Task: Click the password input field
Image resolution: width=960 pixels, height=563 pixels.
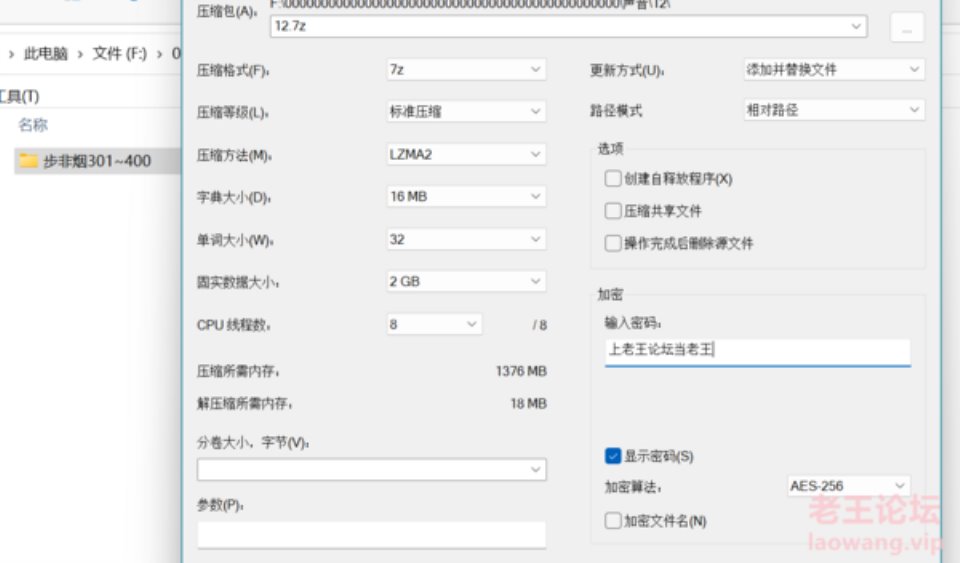Action: tap(757, 352)
